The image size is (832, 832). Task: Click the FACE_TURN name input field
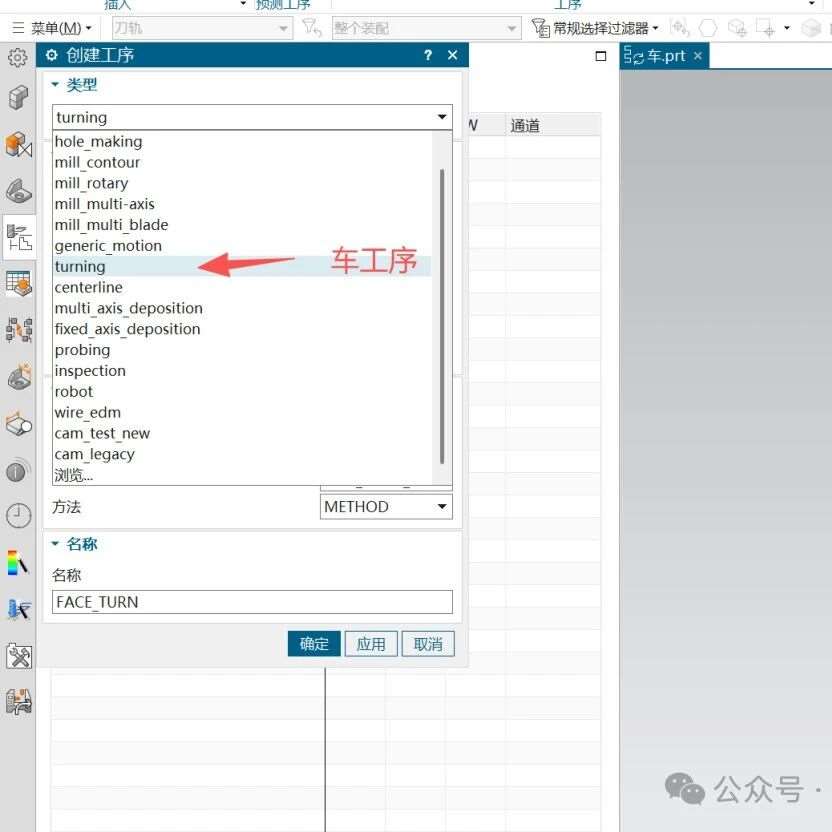[x=252, y=602]
